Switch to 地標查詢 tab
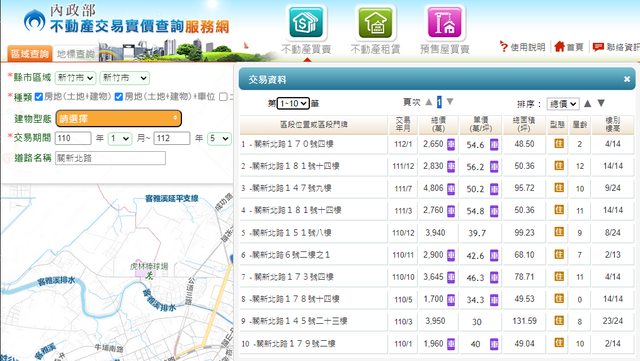640x361 pixels. [x=76, y=53]
